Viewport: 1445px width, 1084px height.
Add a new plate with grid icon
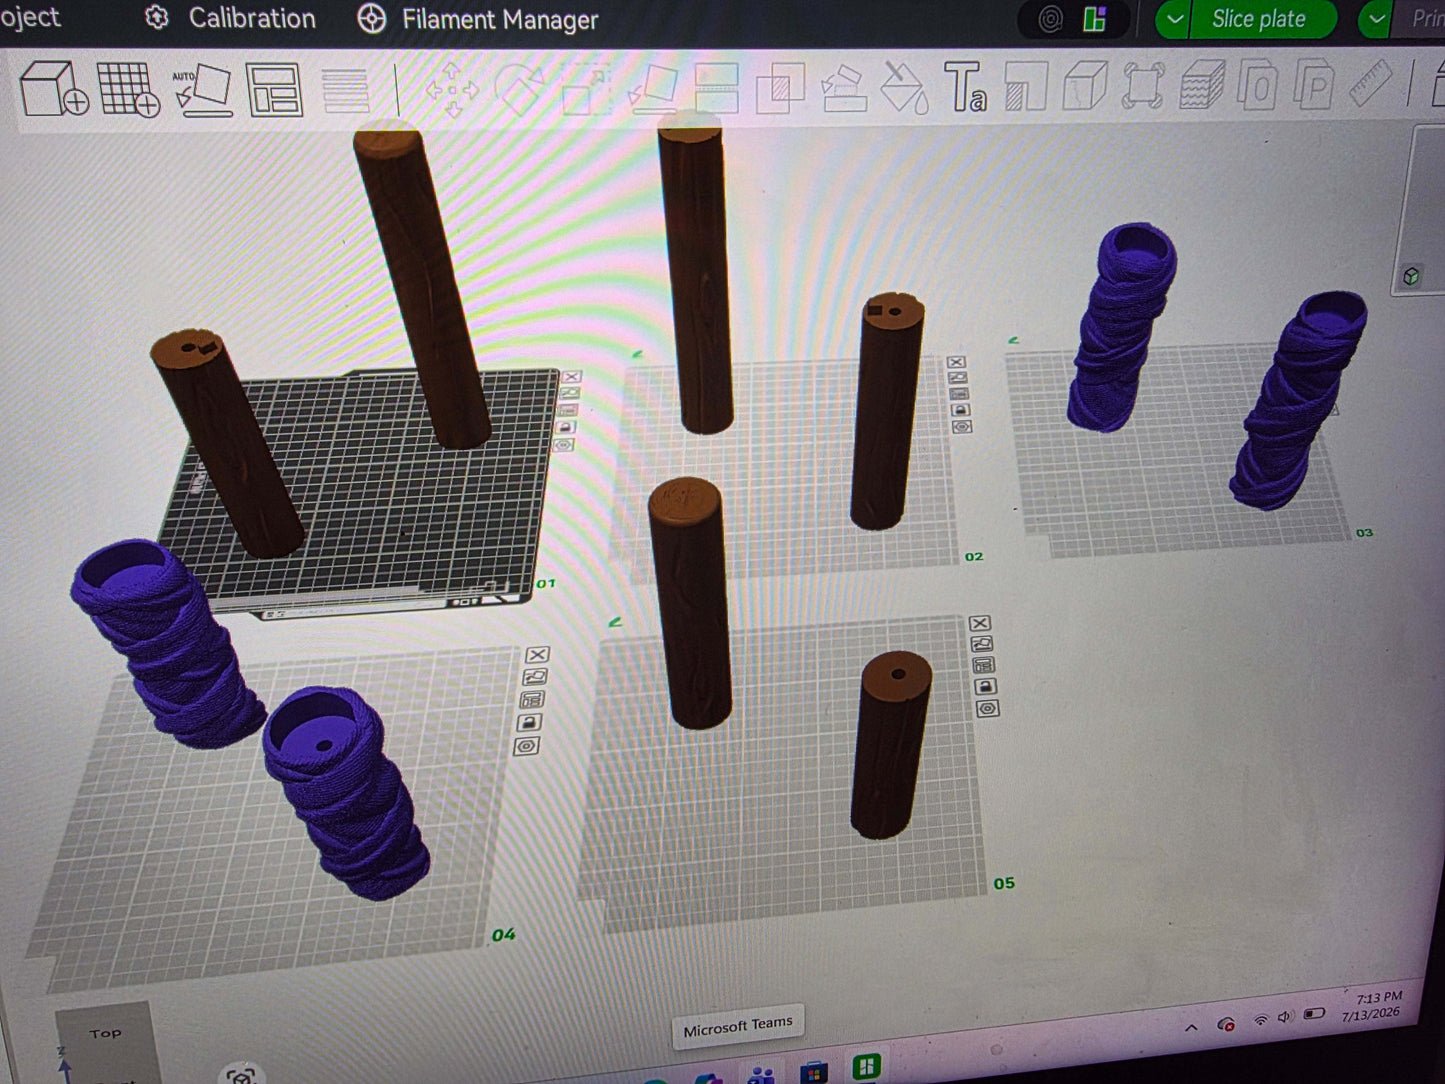tap(128, 90)
